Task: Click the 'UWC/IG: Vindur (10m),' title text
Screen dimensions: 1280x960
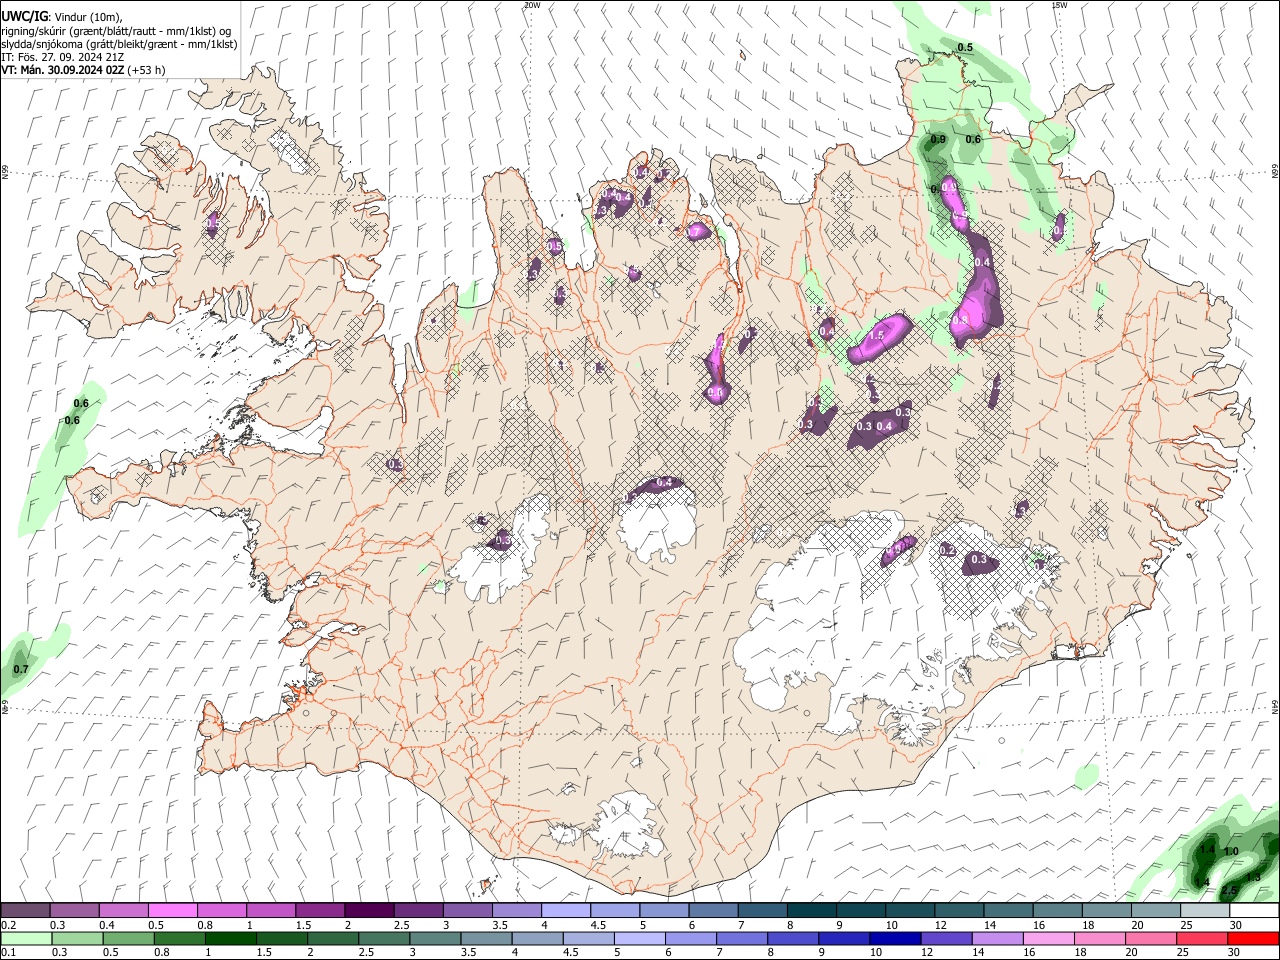Action: 60,17
